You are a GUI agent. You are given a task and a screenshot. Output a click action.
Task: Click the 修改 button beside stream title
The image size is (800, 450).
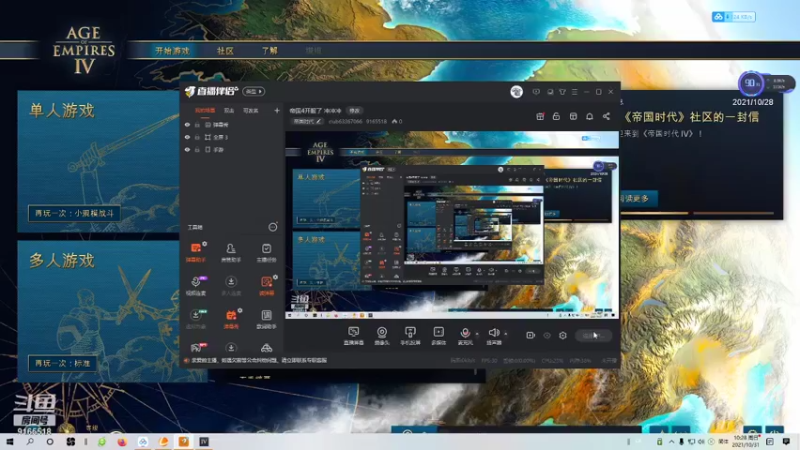(x=354, y=111)
